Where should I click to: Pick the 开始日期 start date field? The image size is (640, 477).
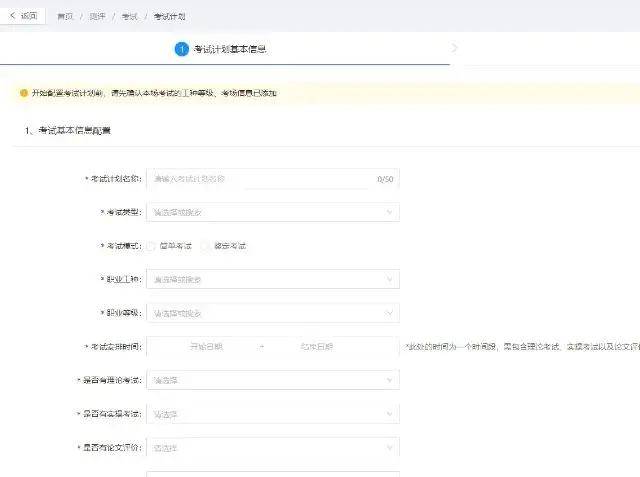tap(206, 346)
